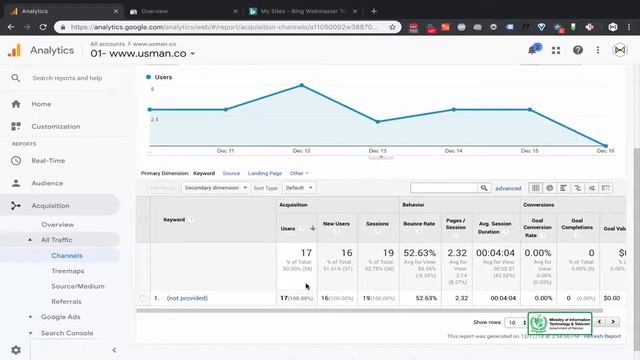The width and height of the screenshot is (640, 360).
Task: Open the Other primary dimension dropdown
Action: (x=299, y=173)
